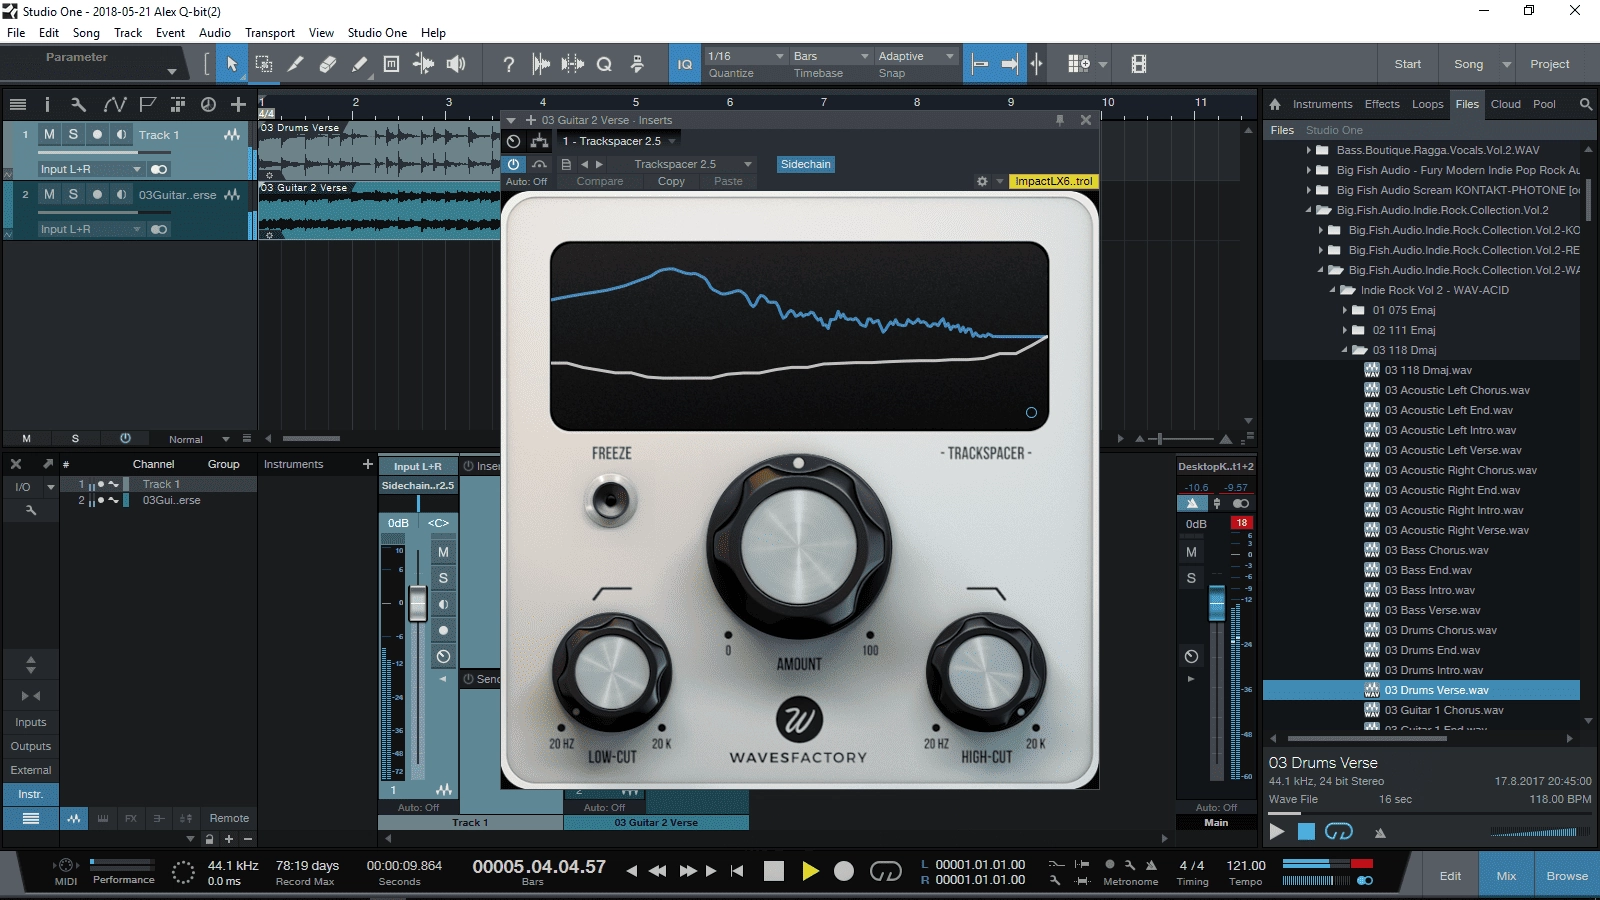The image size is (1600, 900).
Task: Click the High-Cut knob
Action: tap(986, 672)
